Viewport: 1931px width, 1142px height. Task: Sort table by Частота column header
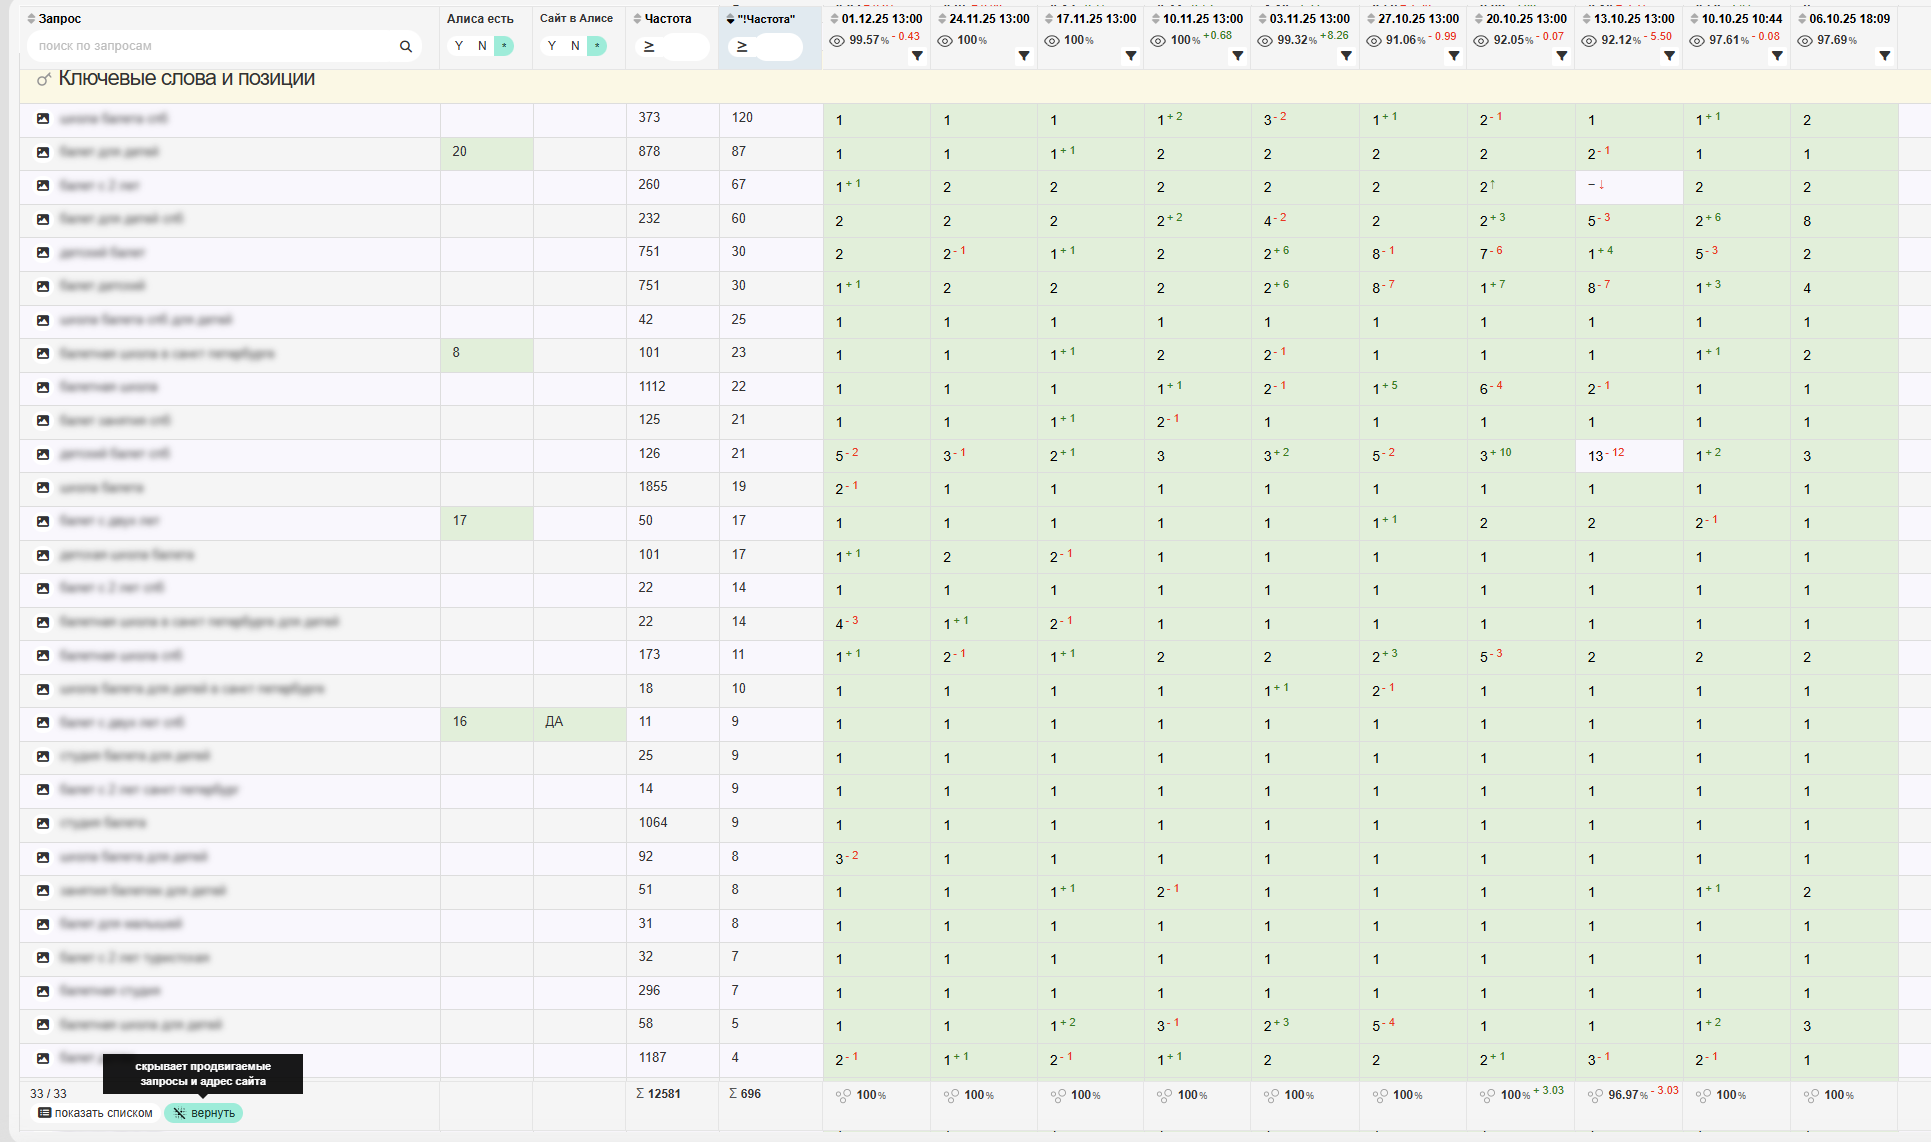click(667, 19)
